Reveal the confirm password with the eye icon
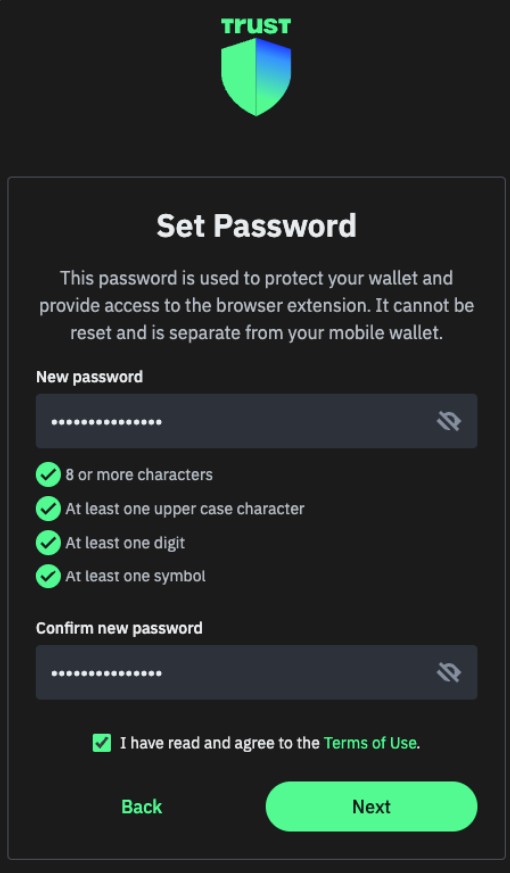The image size is (510, 873). (x=449, y=673)
